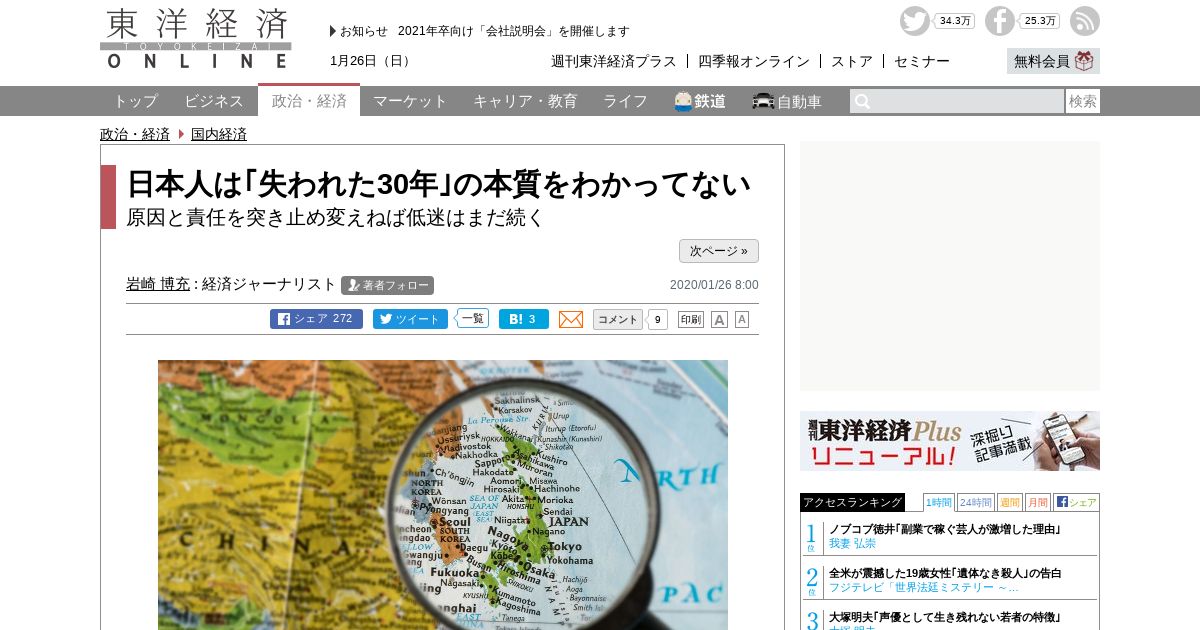Click the article headline 日本人は「失われた30年」

tap(438, 184)
